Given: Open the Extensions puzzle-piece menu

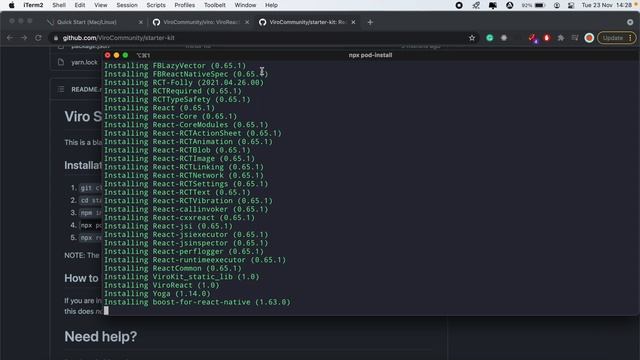Looking at the screenshot, I should point(561,38).
